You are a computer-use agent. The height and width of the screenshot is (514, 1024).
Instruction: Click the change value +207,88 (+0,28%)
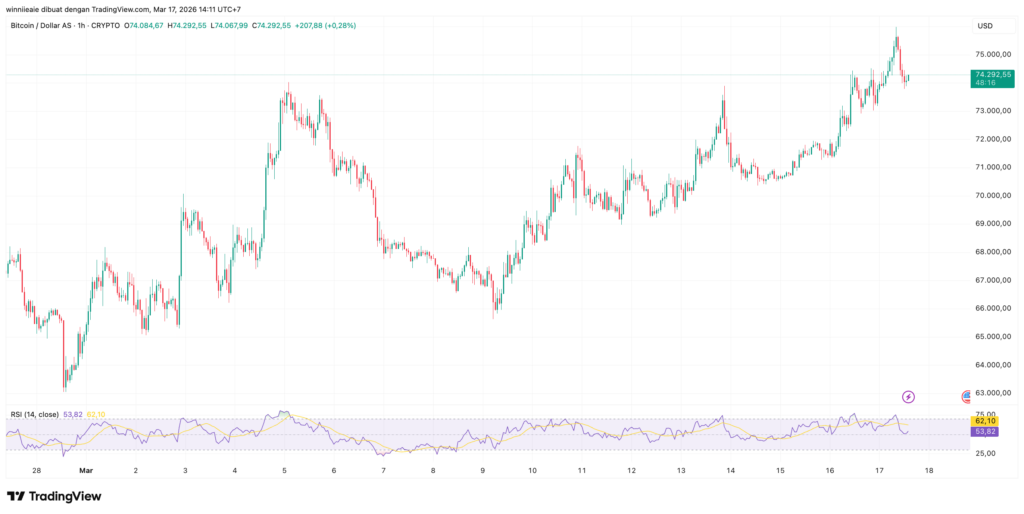point(325,25)
